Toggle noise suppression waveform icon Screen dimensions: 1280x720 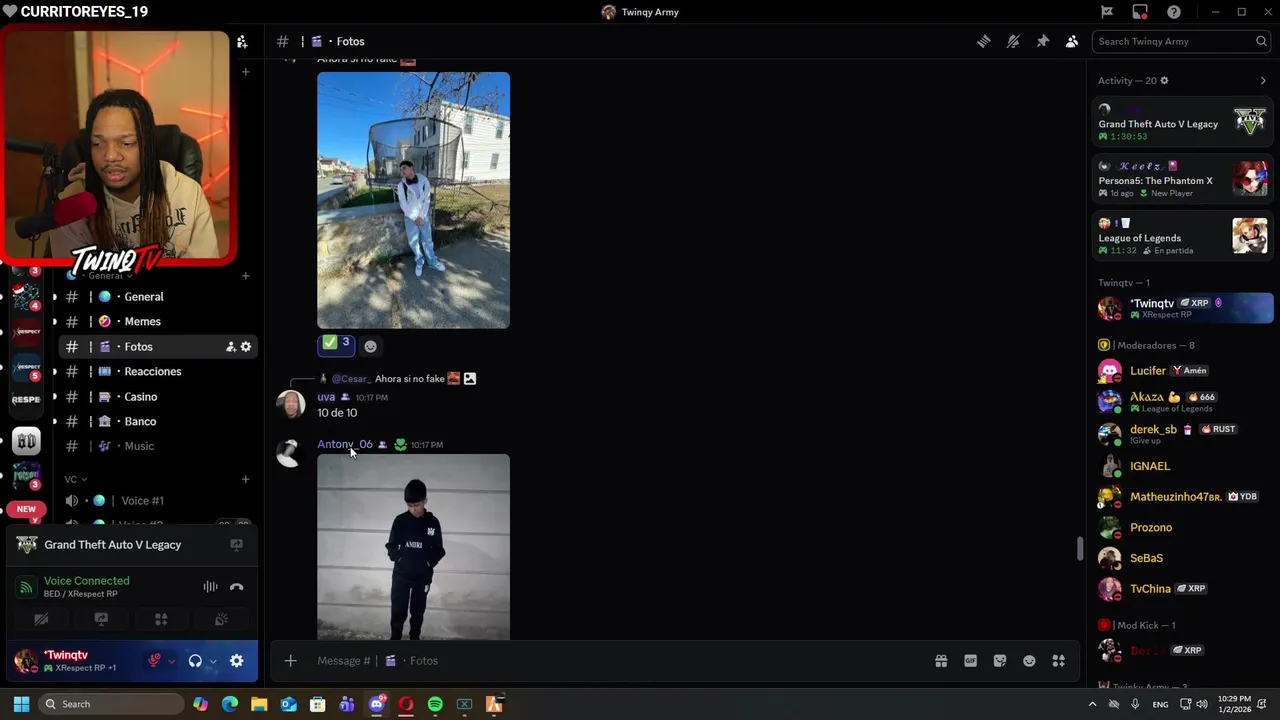pyautogui.click(x=210, y=587)
